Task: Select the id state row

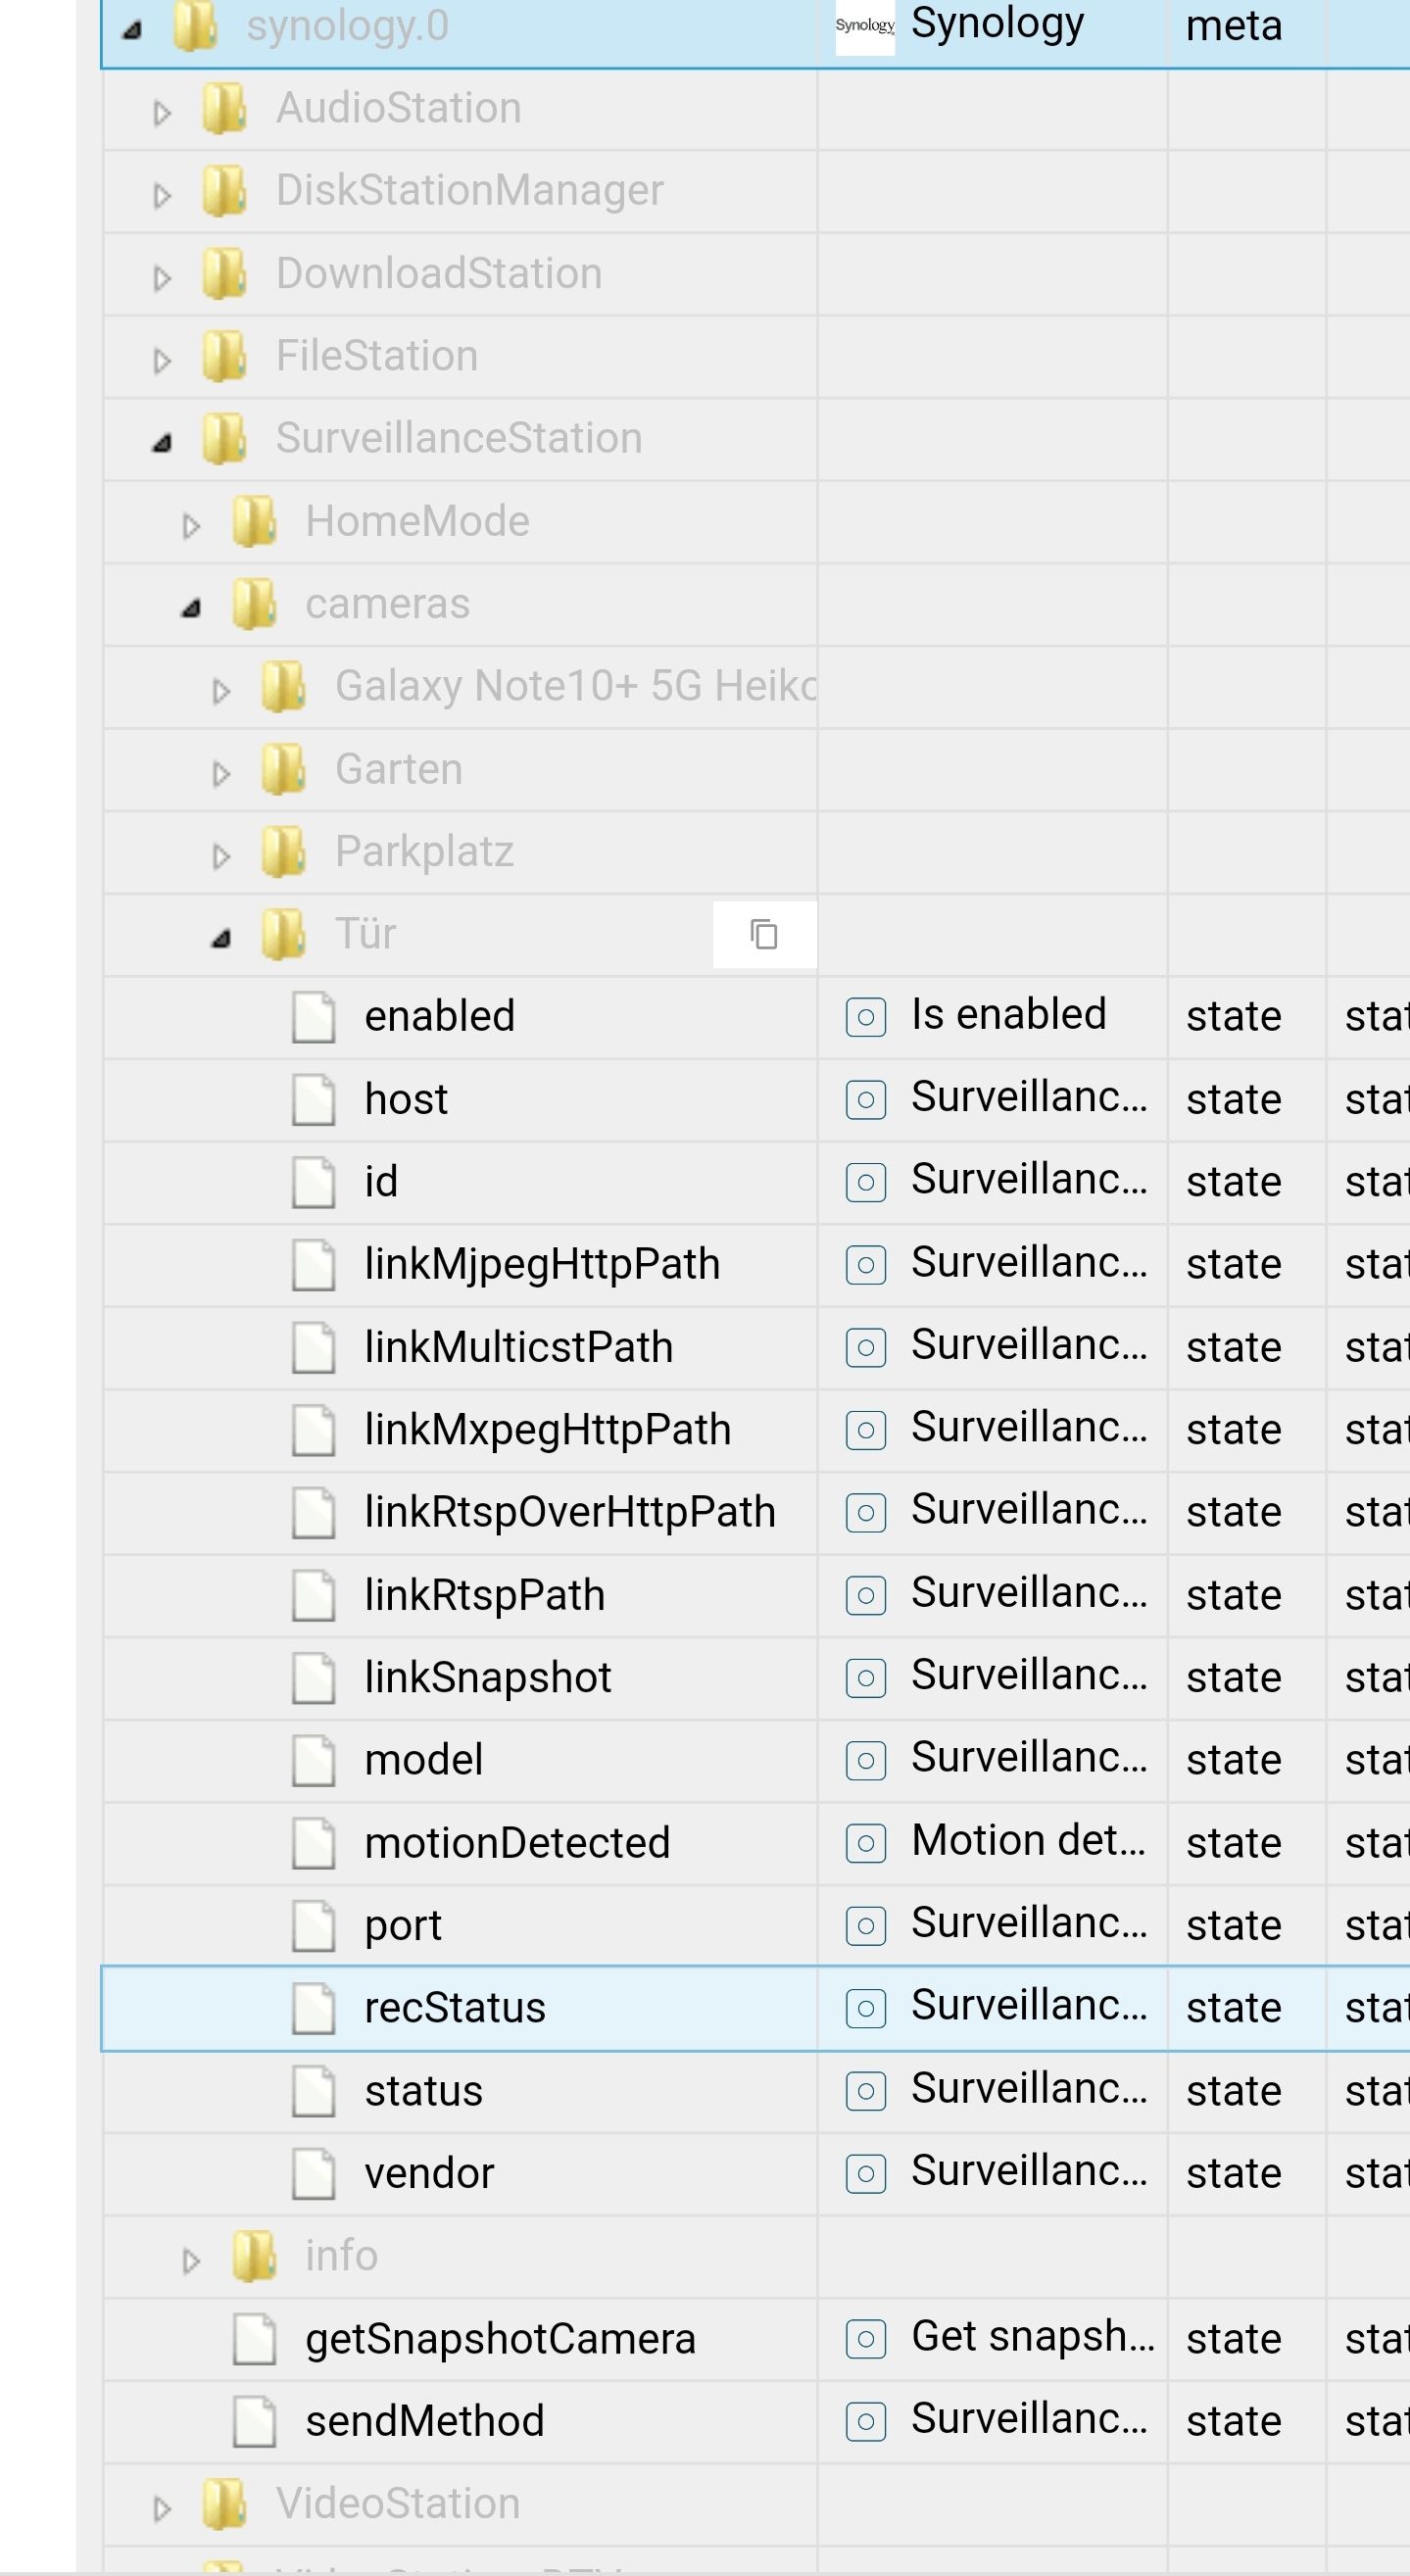Action: pyautogui.click(x=756, y=1183)
